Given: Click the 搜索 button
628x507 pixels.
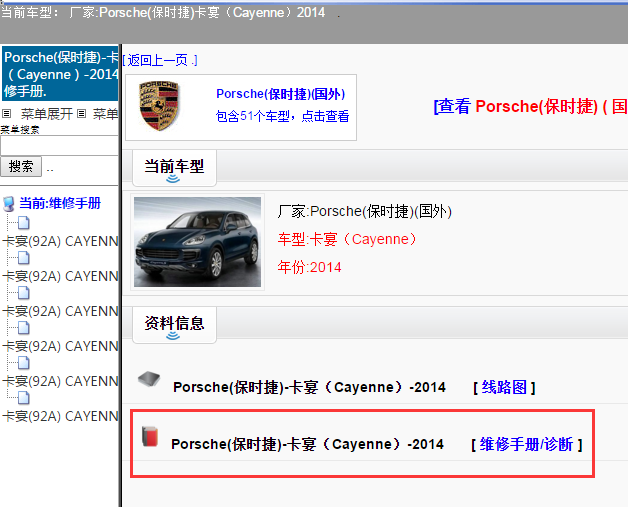Looking at the screenshot, I should click(x=21, y=167).
